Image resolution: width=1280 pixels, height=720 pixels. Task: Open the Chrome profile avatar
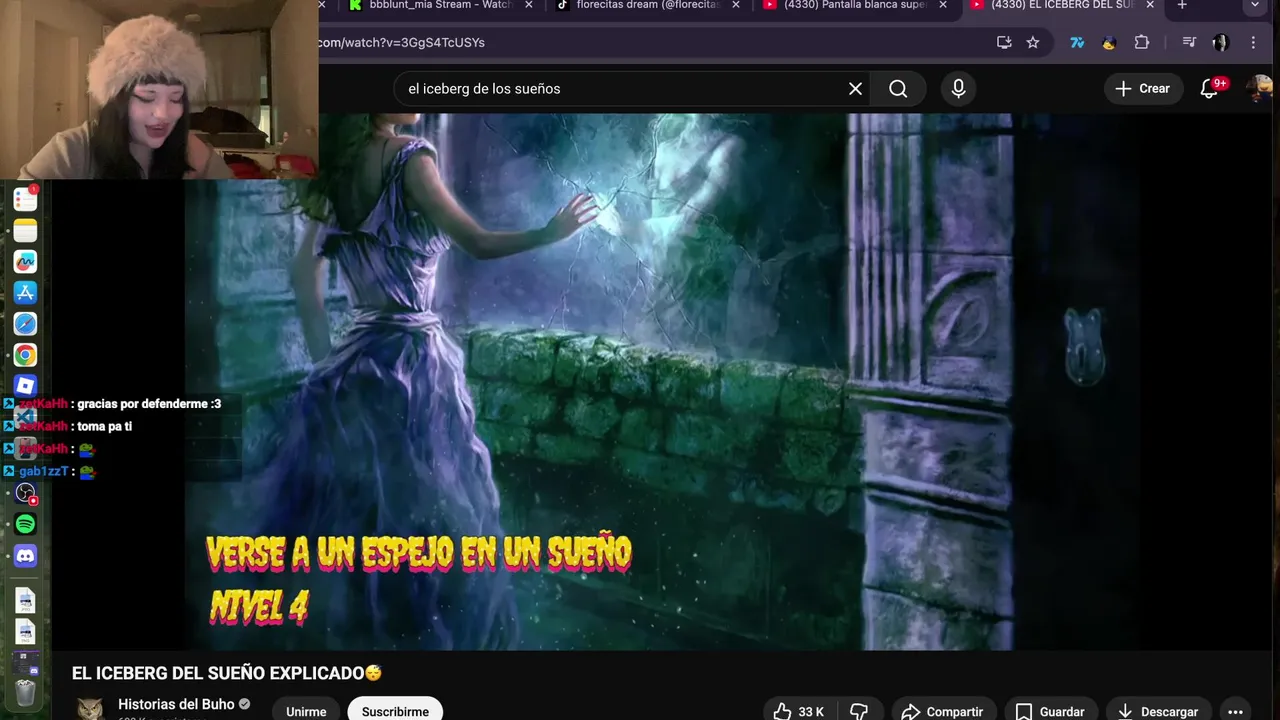point(1220,42)
